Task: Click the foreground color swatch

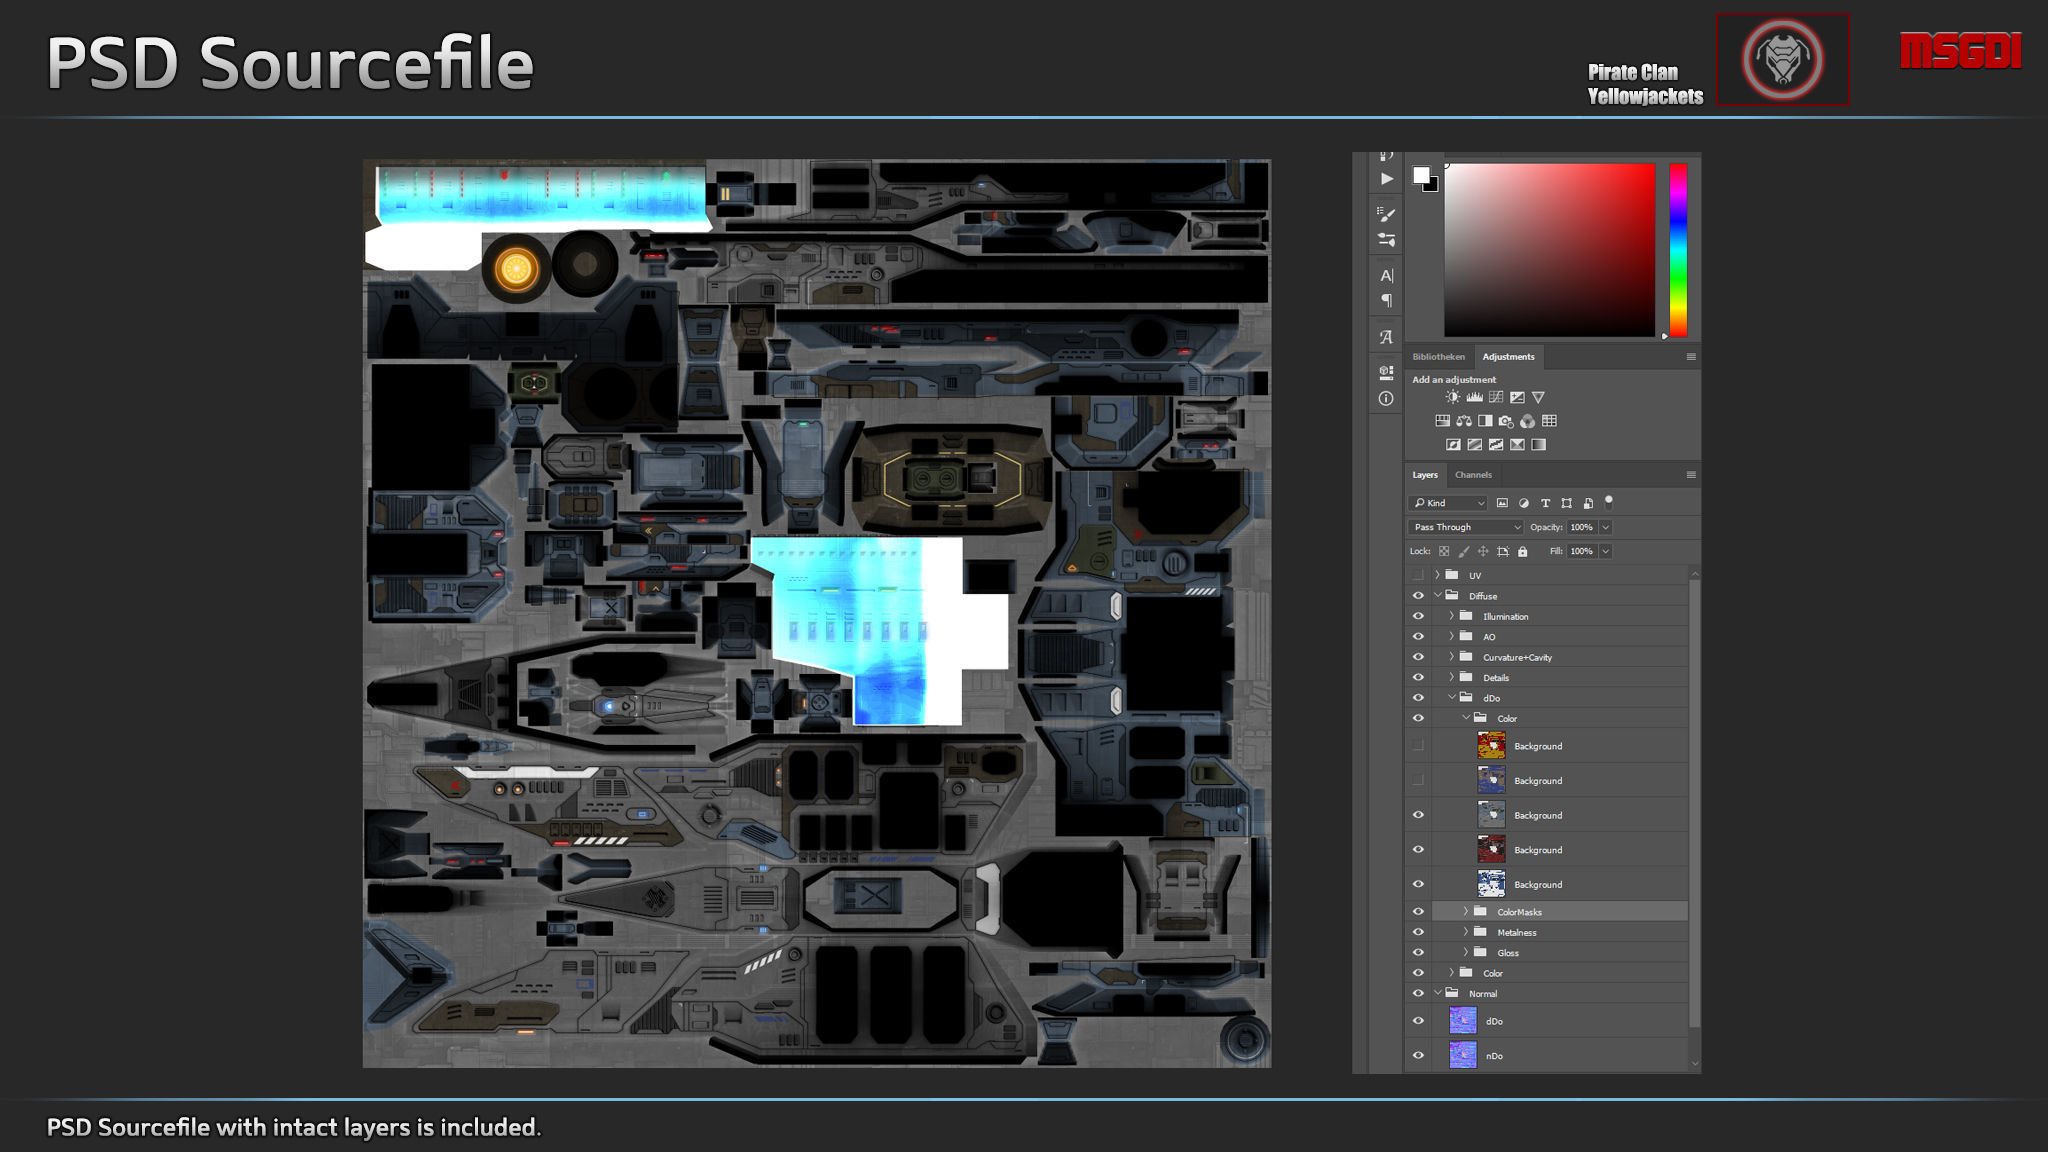Action: point(1420,175)
